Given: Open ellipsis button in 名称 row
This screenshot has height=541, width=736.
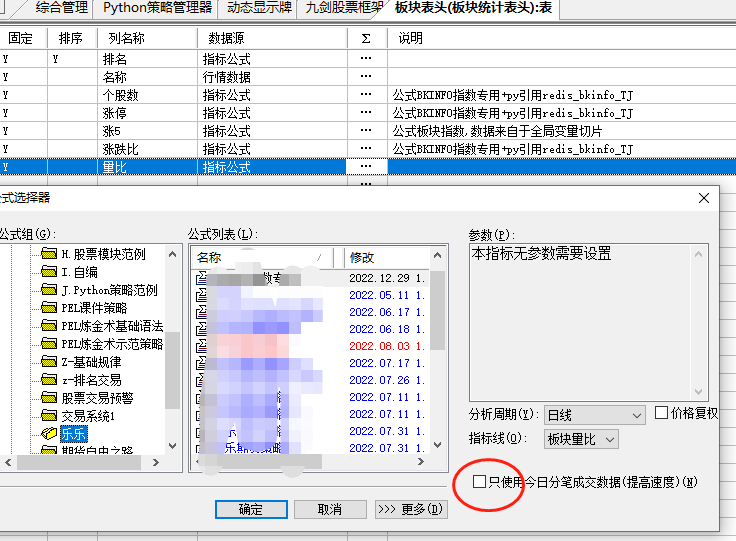Looking at the screenshot, I should point(366,76).
